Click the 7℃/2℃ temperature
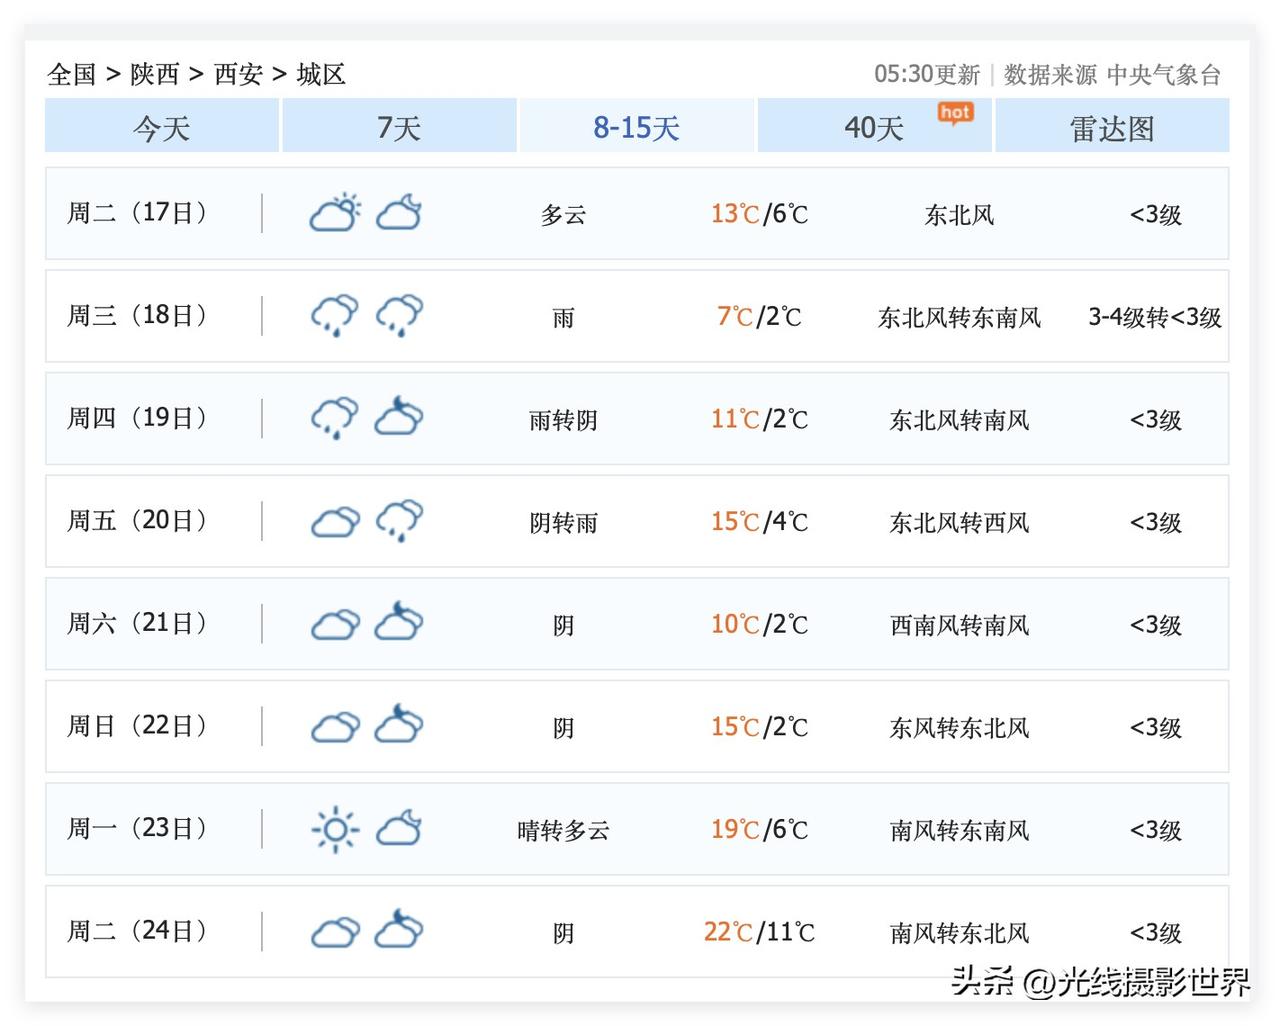This screenshot has width=1280, height=1026. click(759, 317)
